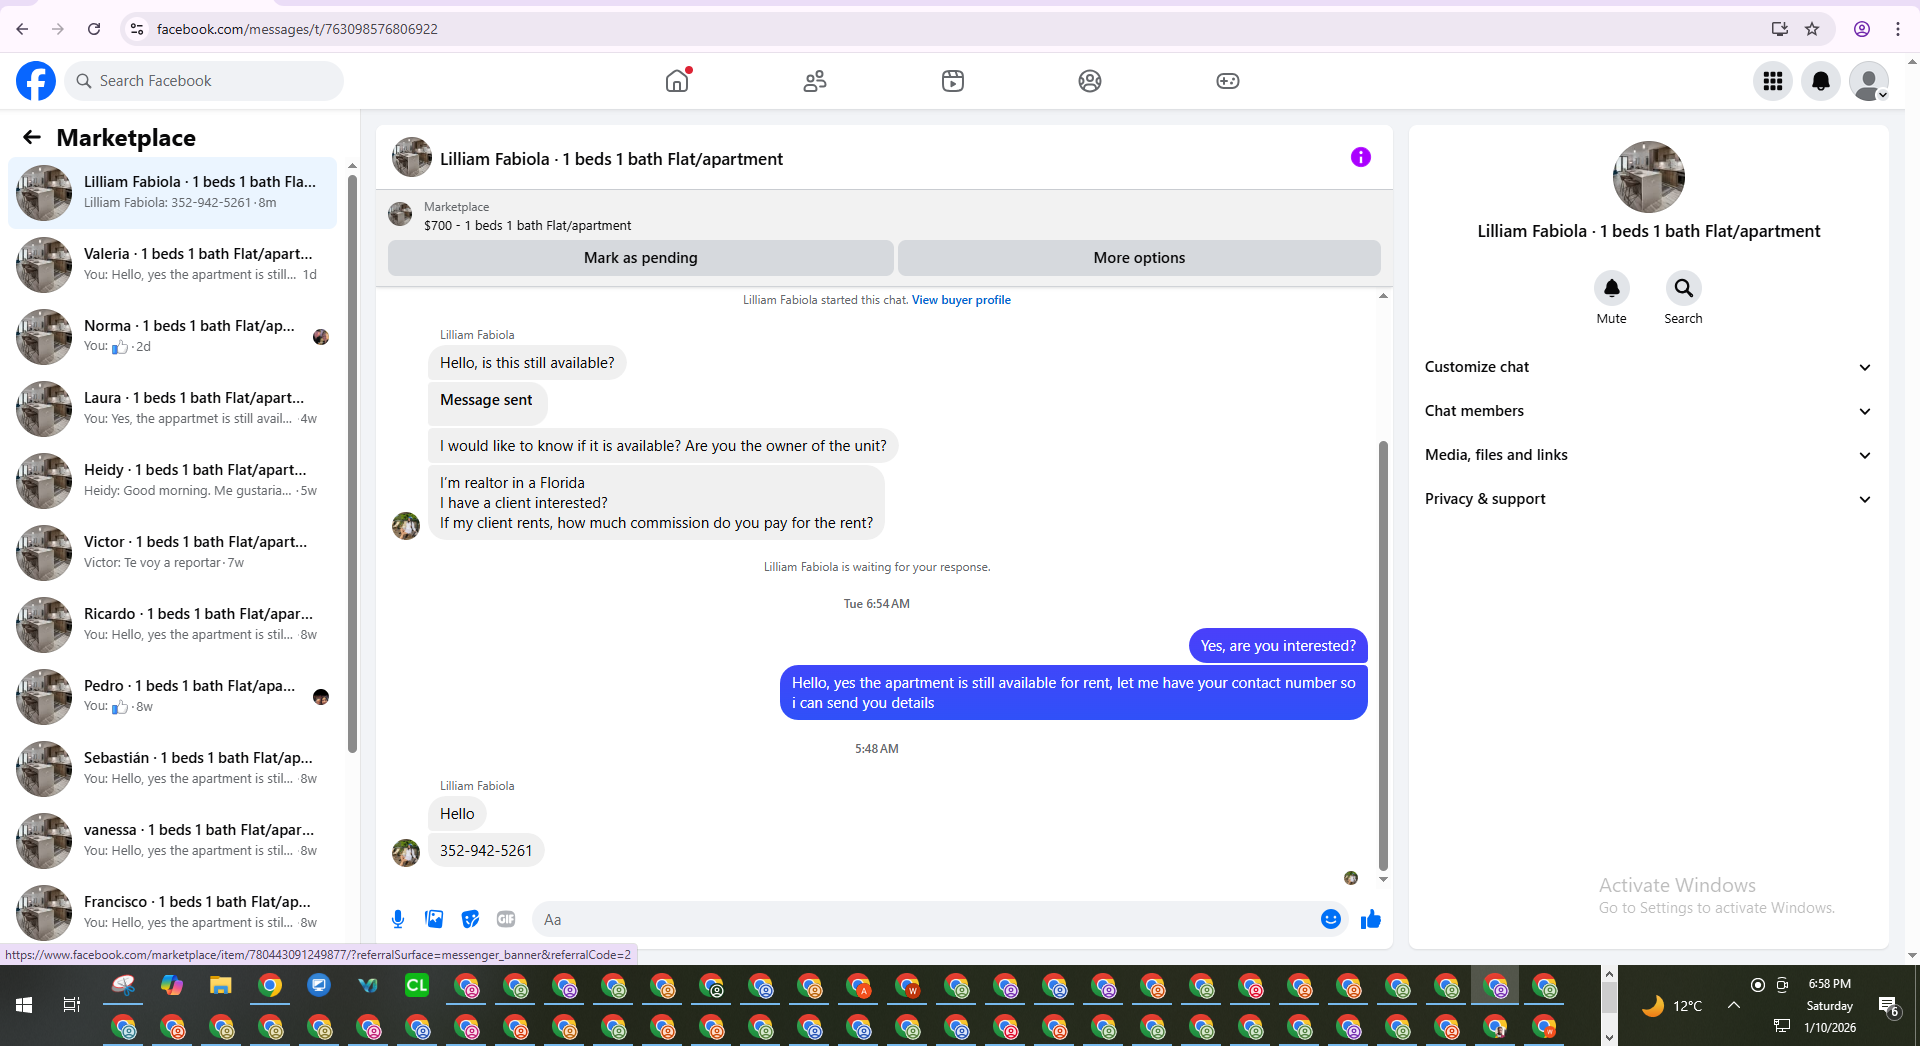The height and width of the screenshot is (1046, 1920).
Task: Open the Home feed icon
Action: point(678,81)
